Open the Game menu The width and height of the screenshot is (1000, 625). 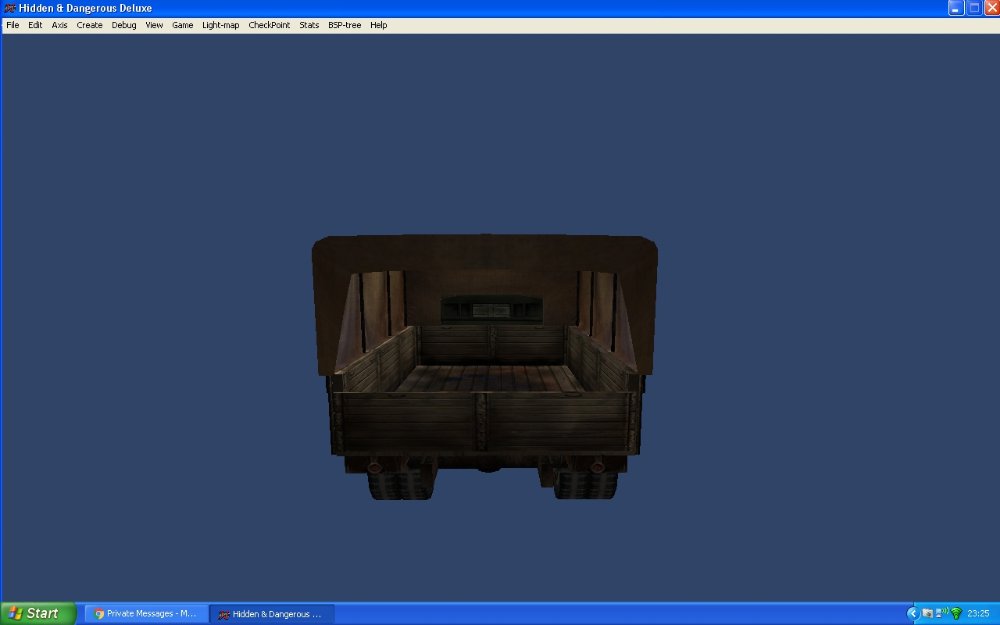click(182, 25)
